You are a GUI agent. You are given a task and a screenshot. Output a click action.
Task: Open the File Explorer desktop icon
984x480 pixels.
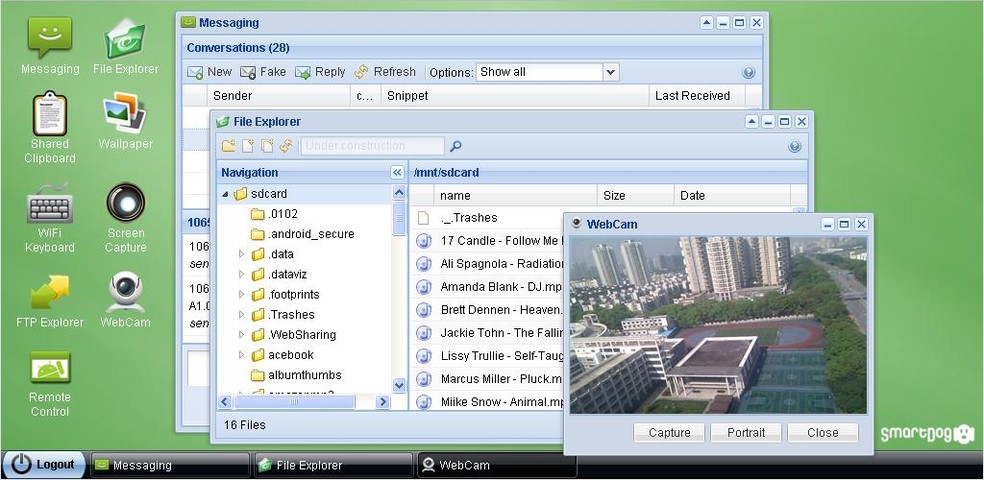(126, 46)
